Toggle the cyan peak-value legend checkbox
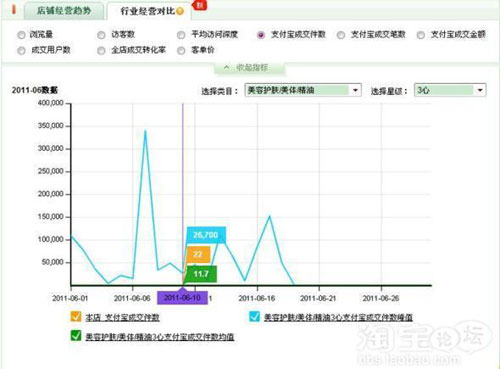 pyautogui.click(x=255, y=316)
